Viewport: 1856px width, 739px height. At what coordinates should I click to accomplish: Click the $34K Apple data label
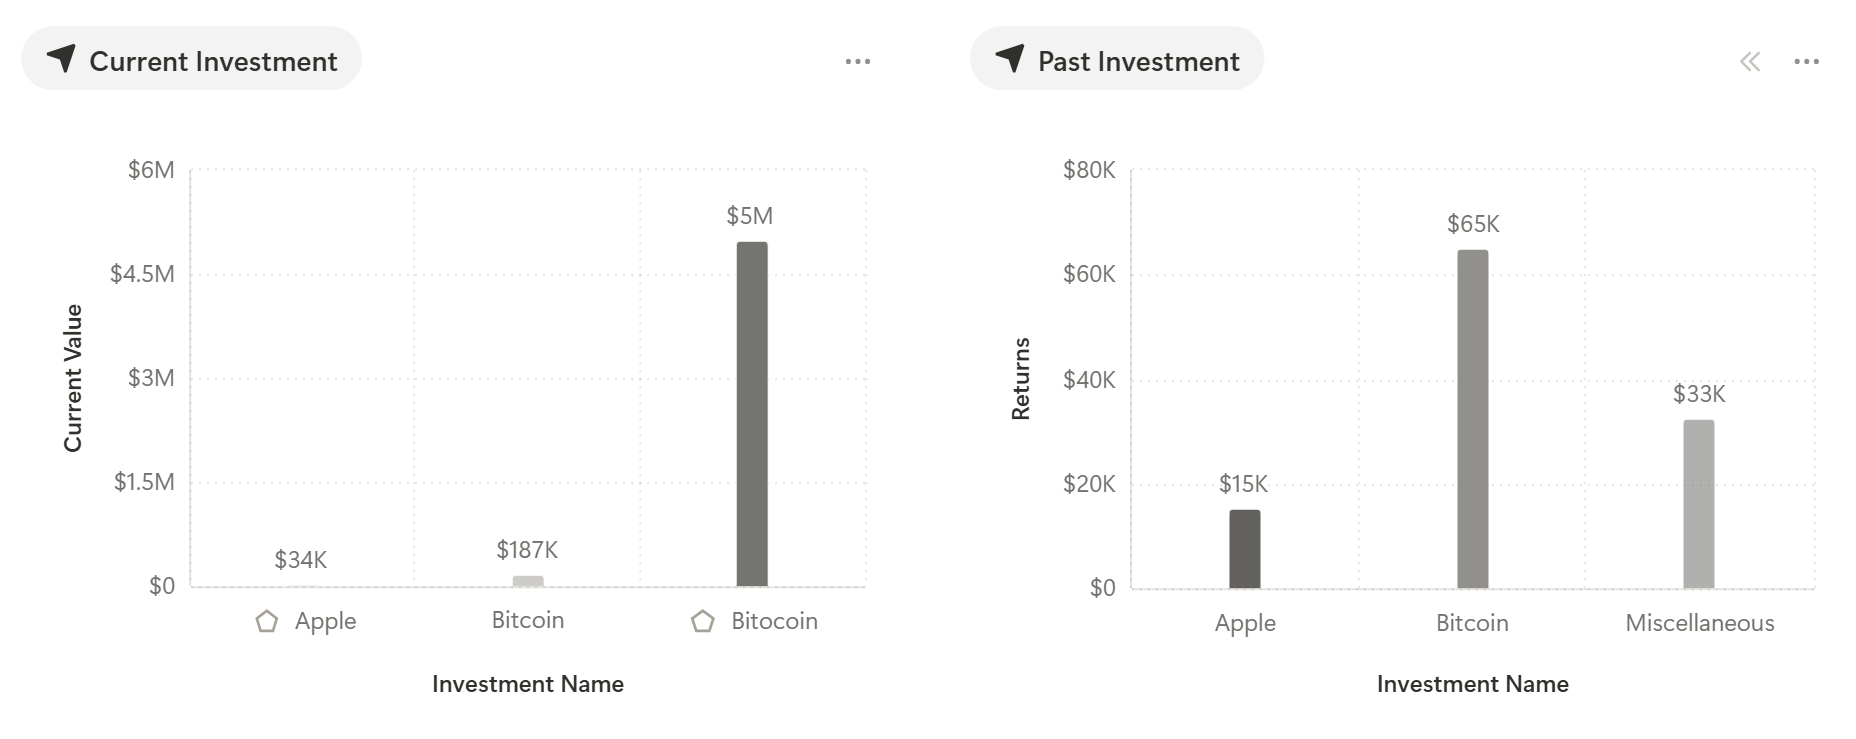pyautogui.click(x=301, y=560)
